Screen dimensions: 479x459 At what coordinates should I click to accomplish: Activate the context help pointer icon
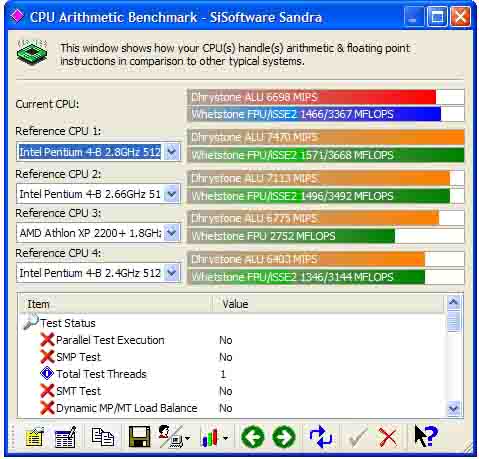click(425, 436)
